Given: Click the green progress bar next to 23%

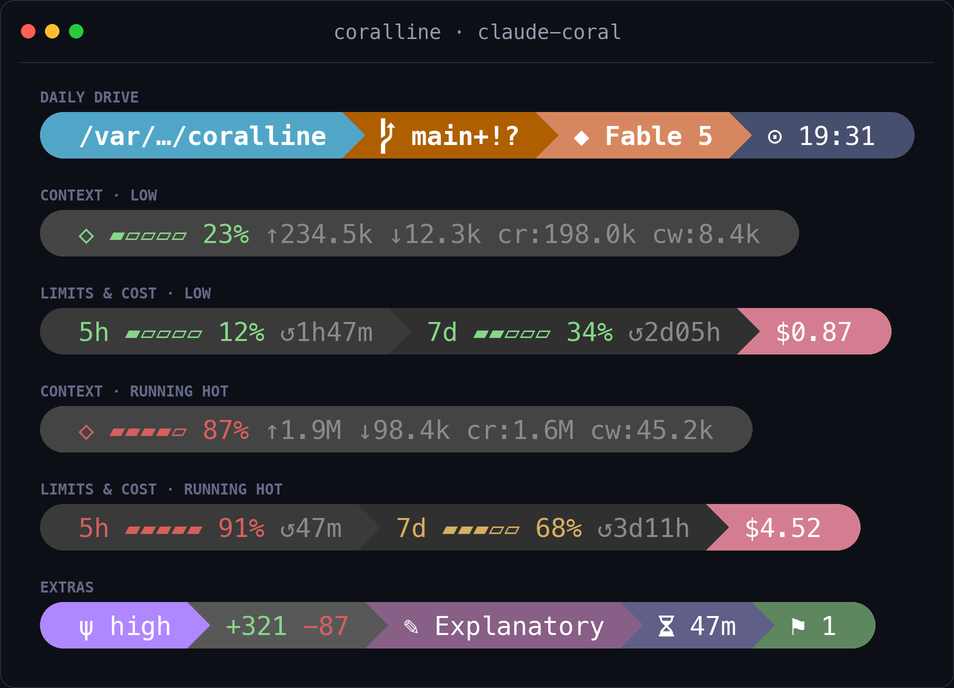Looking at the screenshot, I should 148,236.
